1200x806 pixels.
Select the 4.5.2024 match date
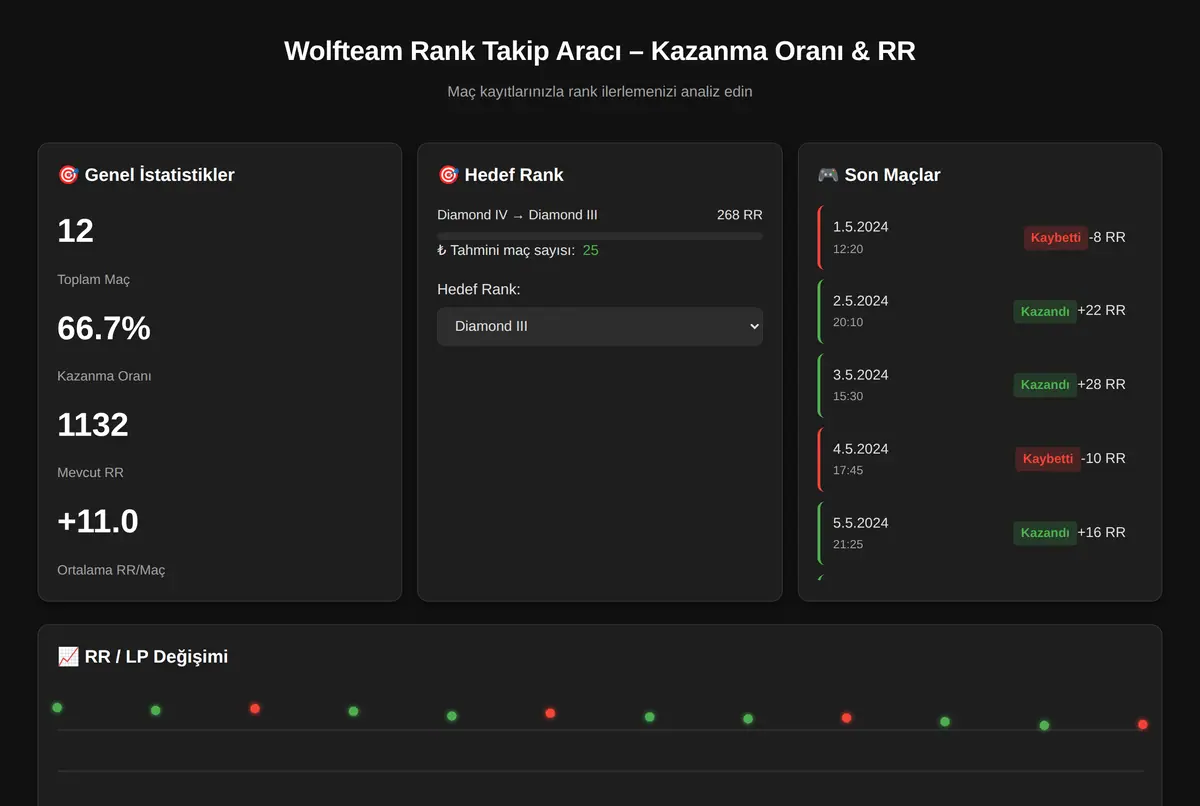pos(860,449)
